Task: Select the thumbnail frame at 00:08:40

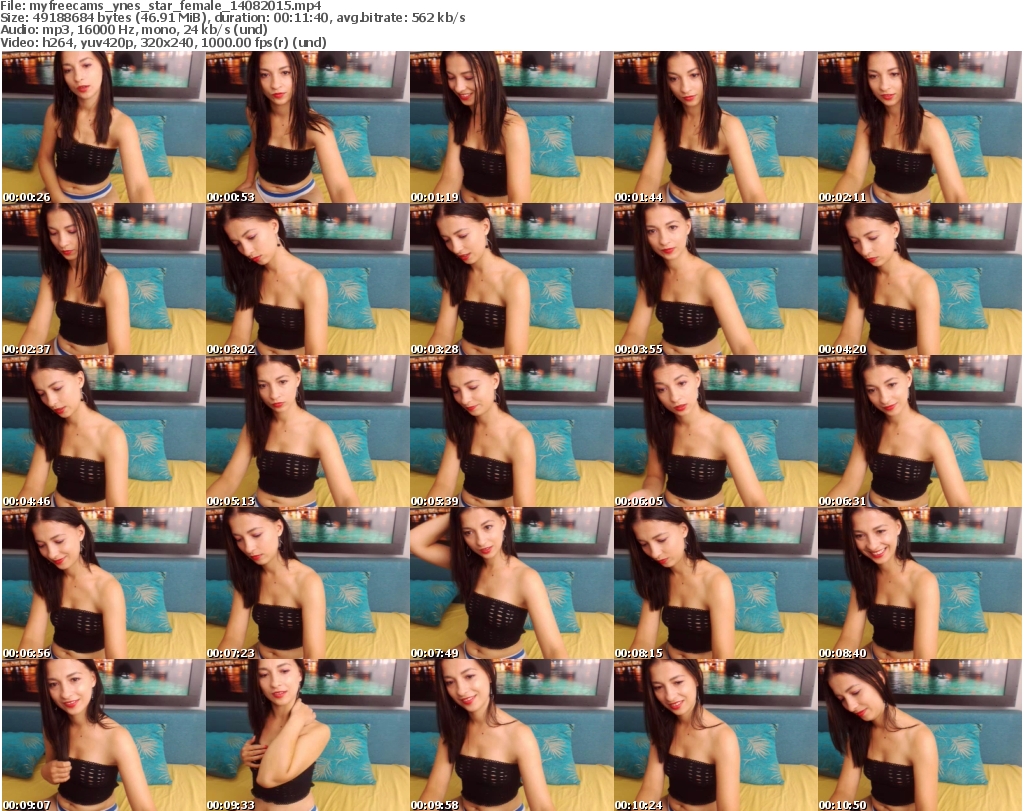Action: point(920,583)
